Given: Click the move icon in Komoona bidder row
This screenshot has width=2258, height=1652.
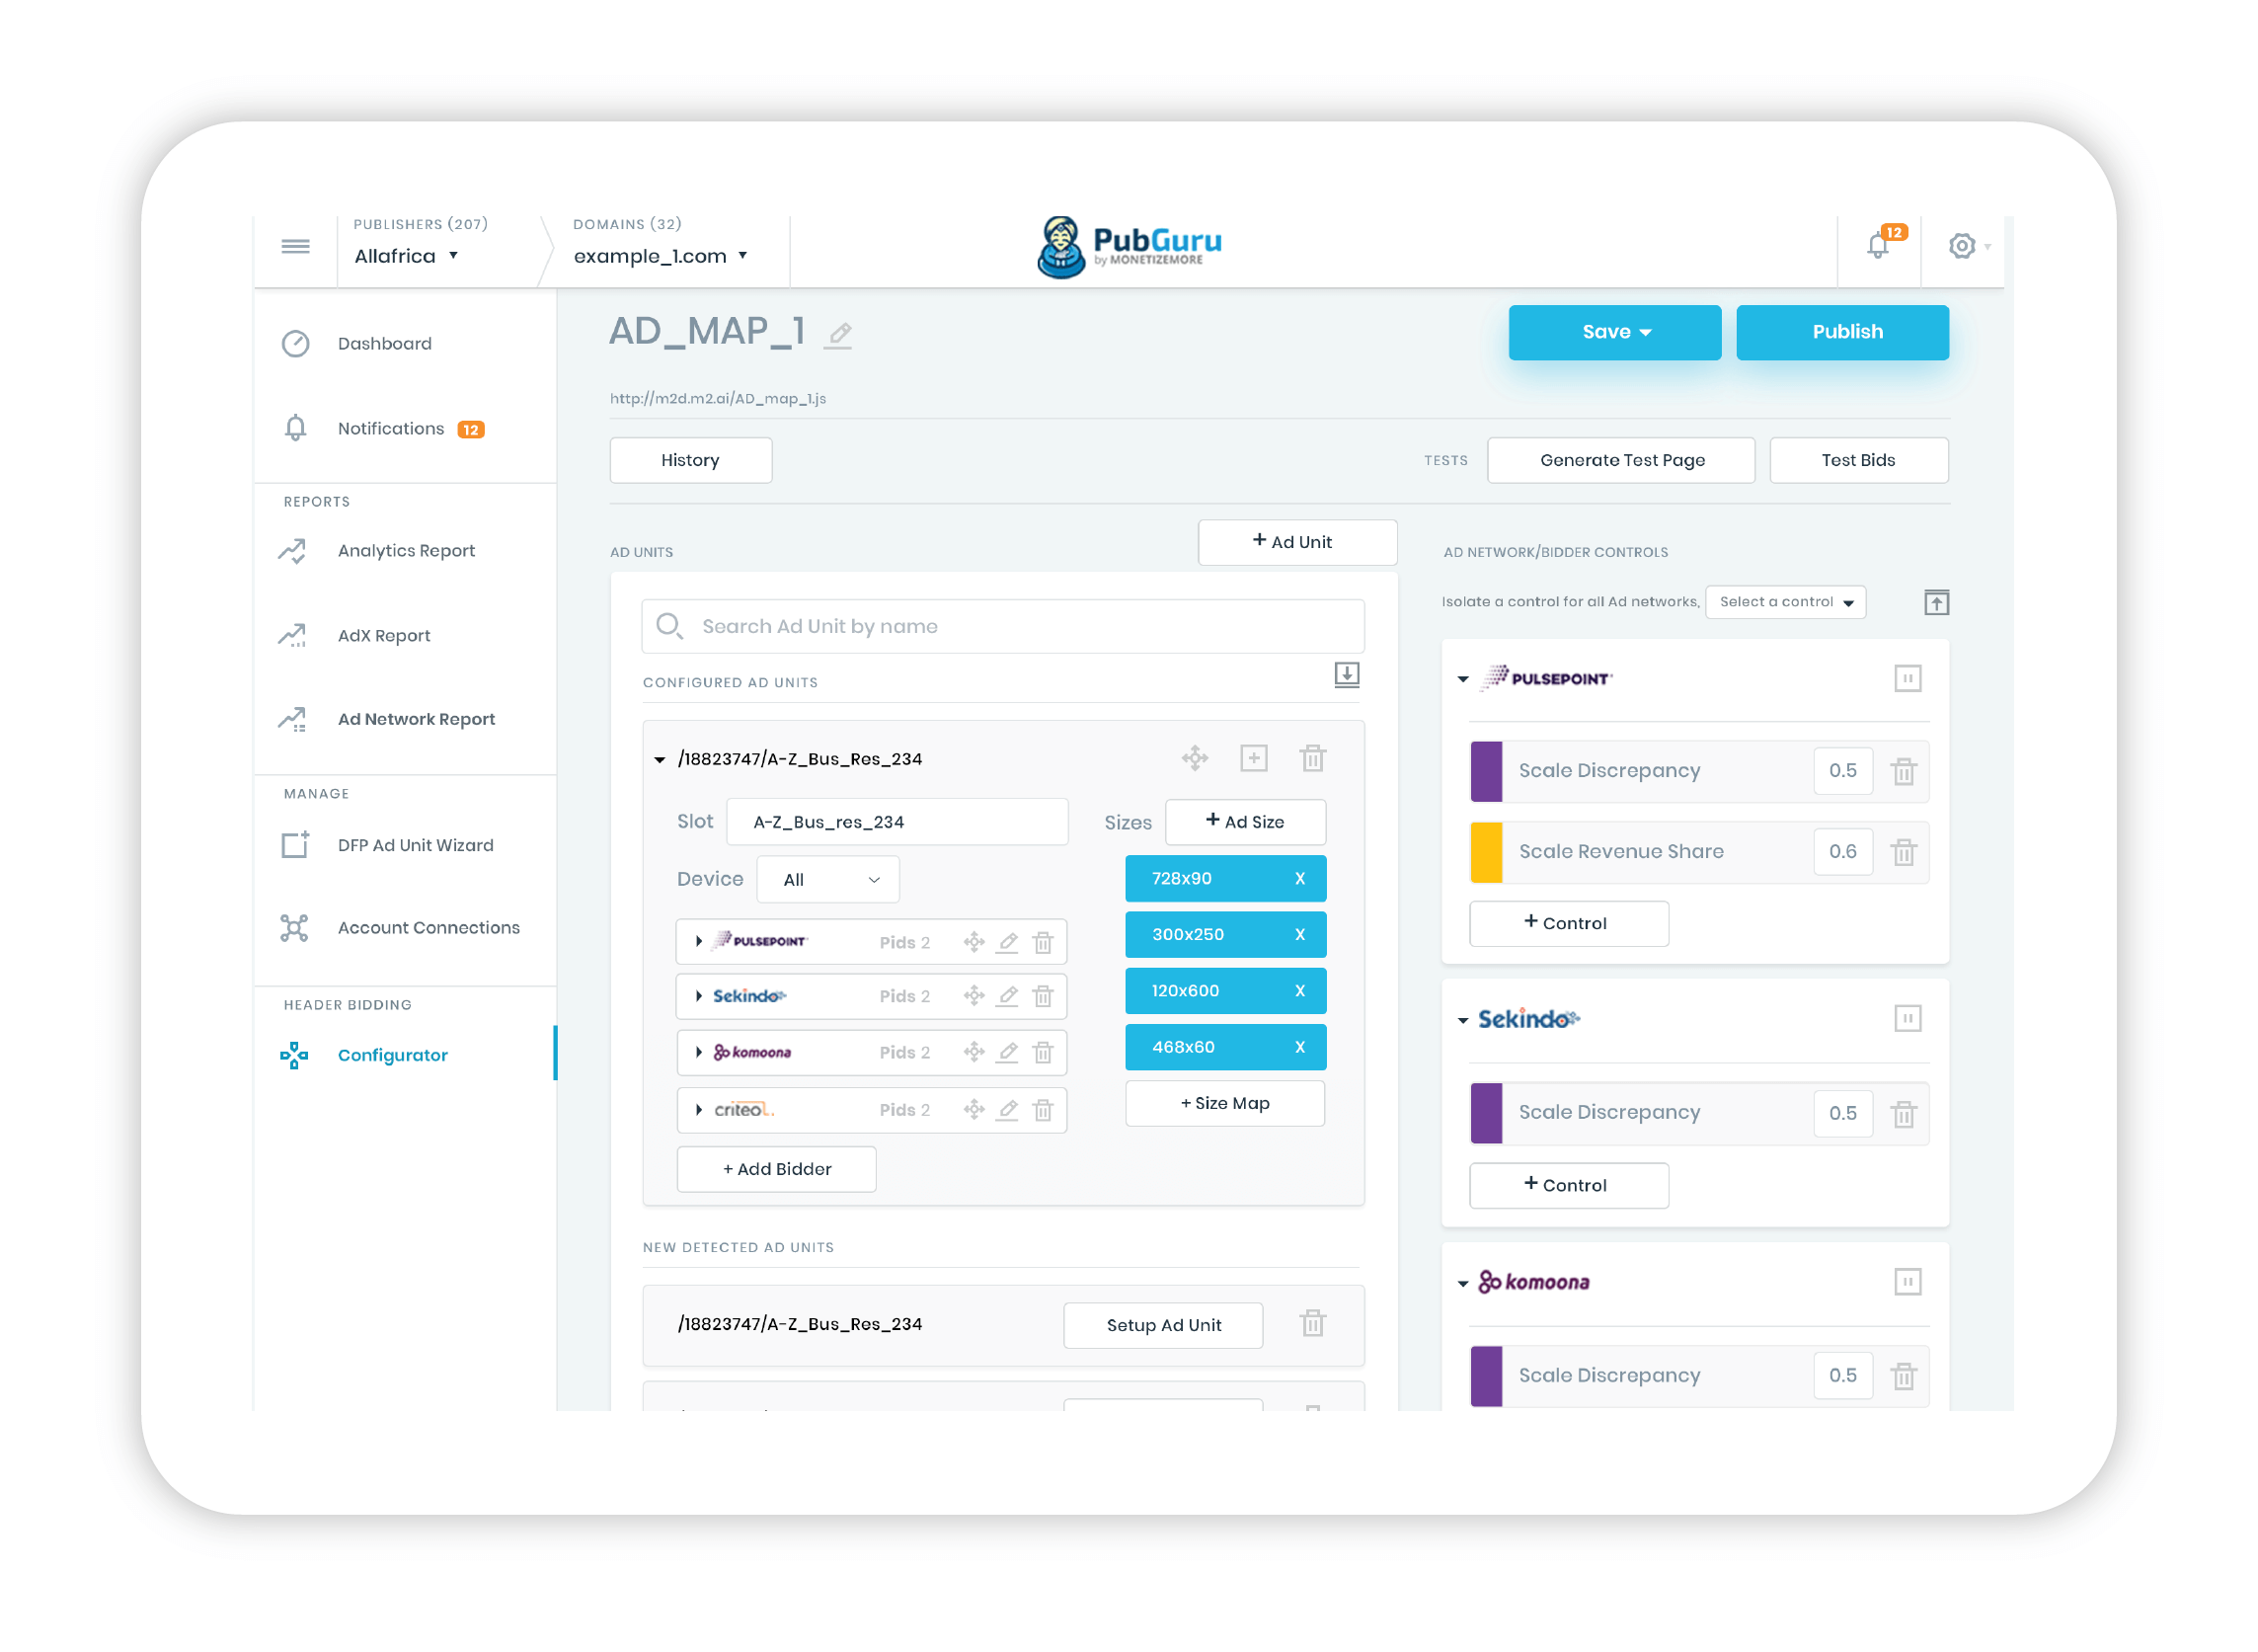Looking at the screenshot, I should [974, 1052].
